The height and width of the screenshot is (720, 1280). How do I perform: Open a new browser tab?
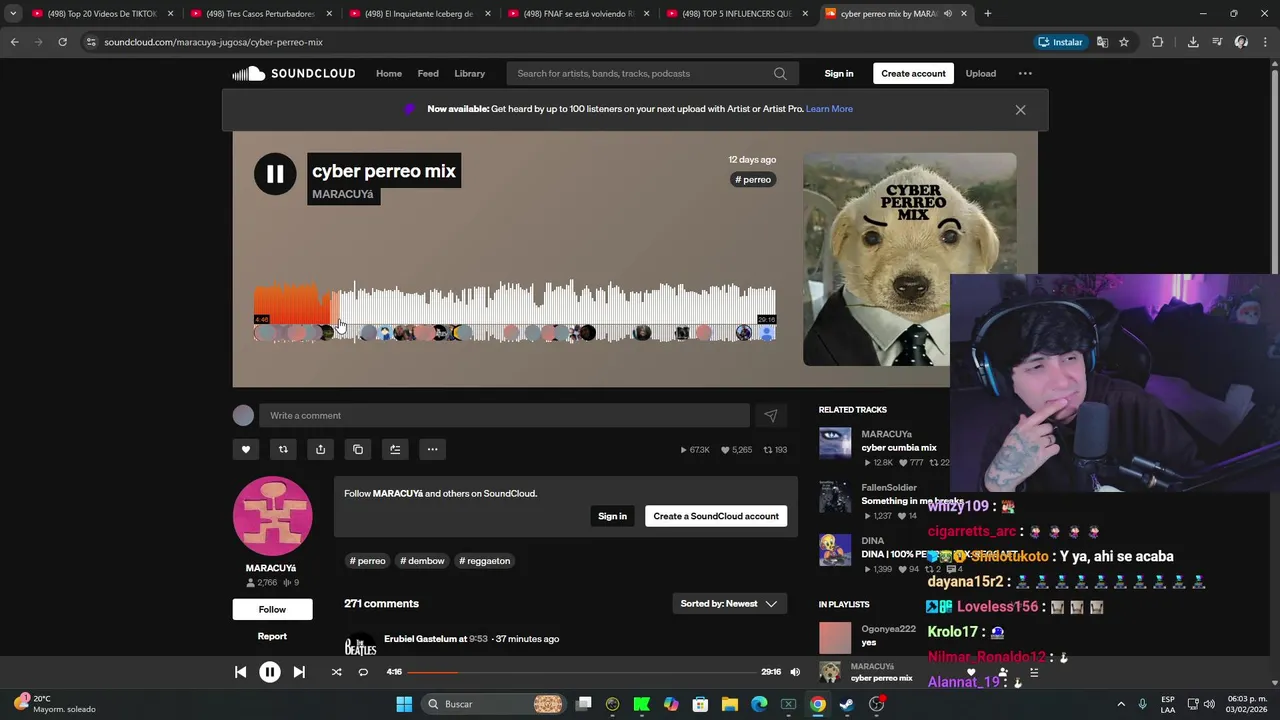988,14
